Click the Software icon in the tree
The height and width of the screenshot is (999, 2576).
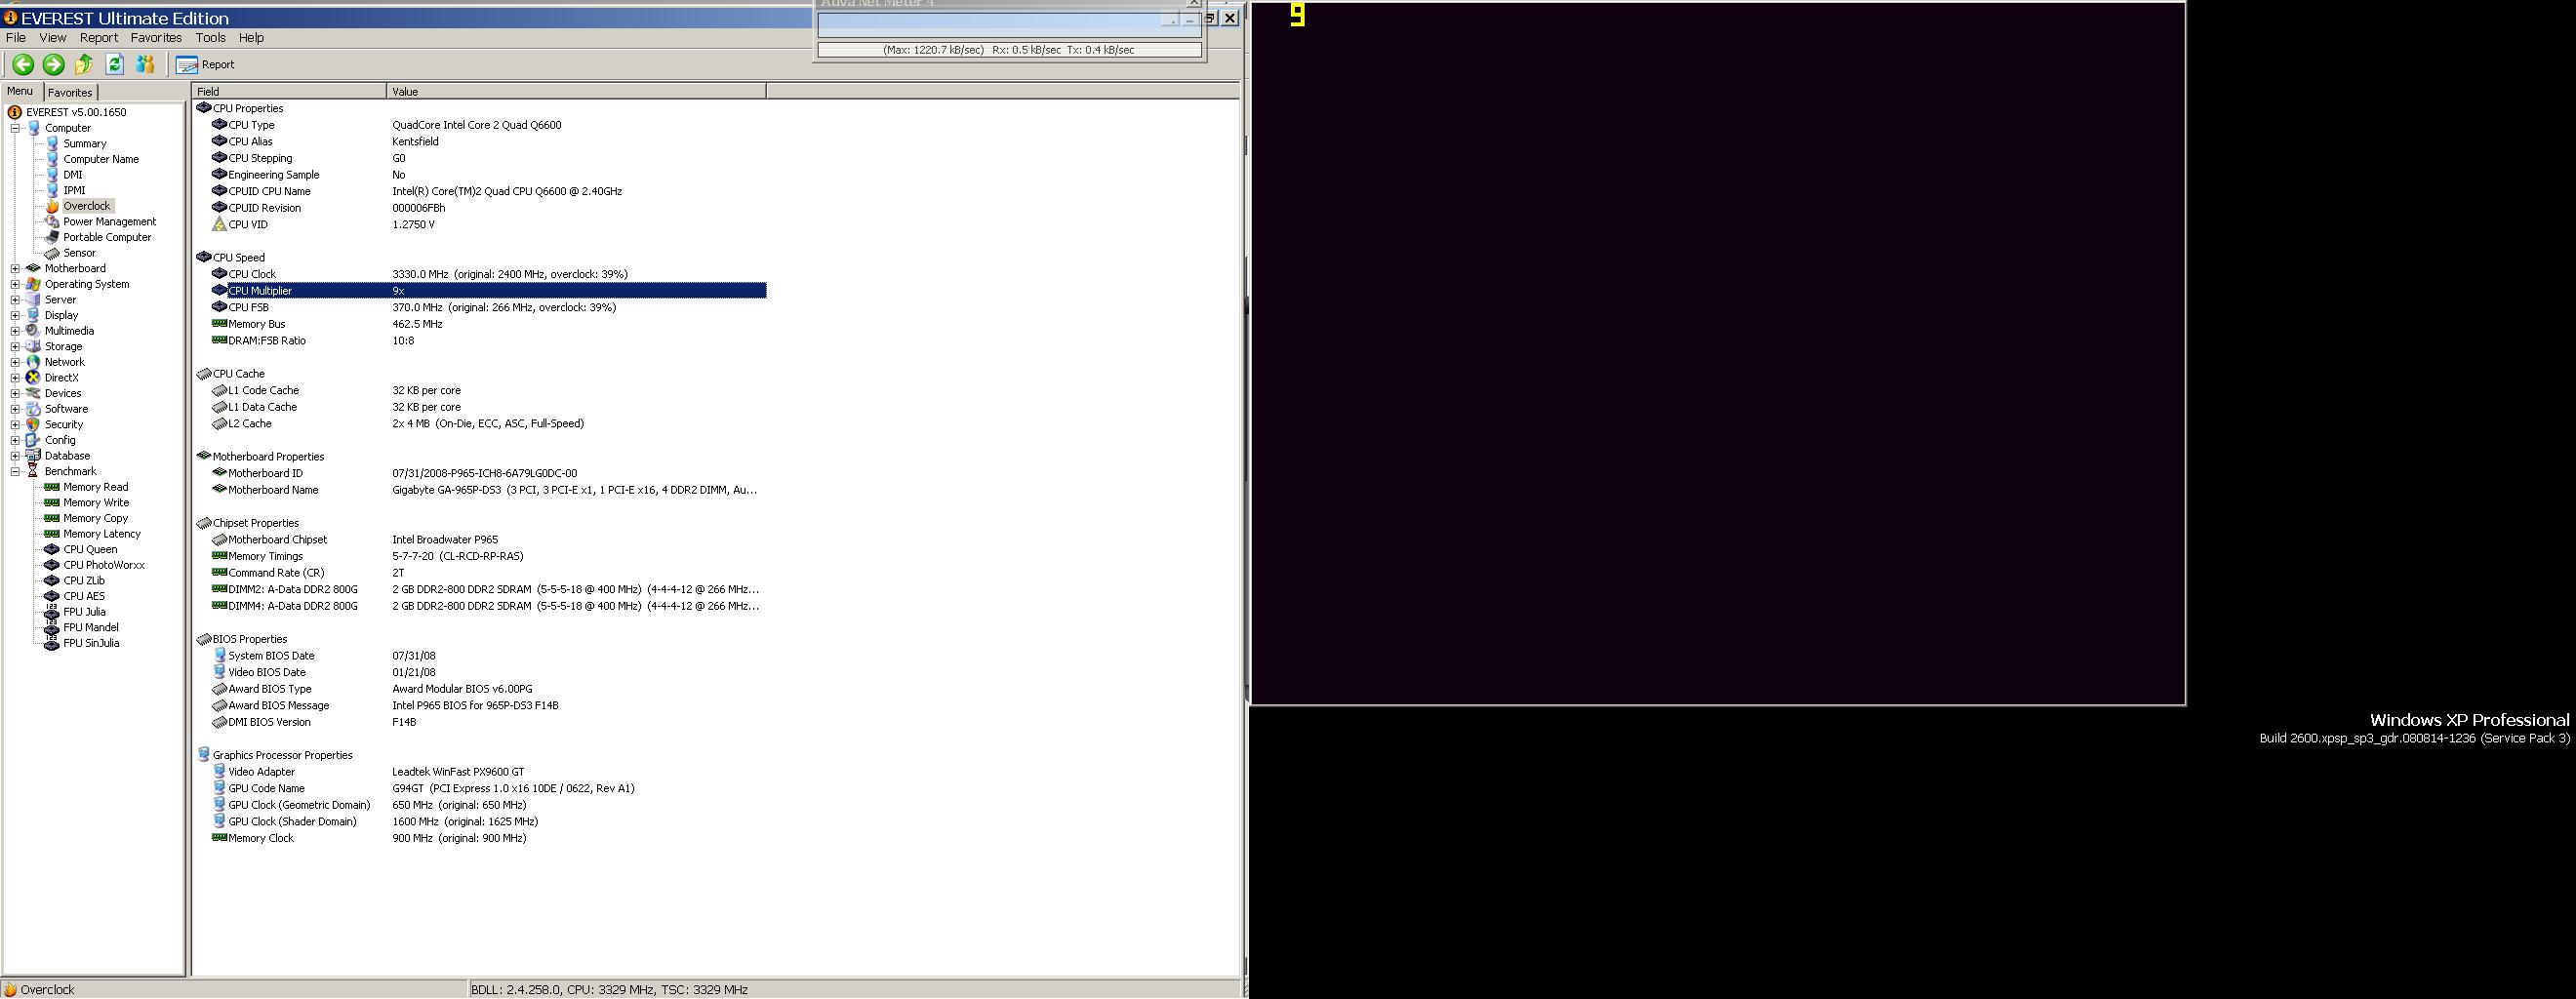pyautogui.click(x=34, y=409)
